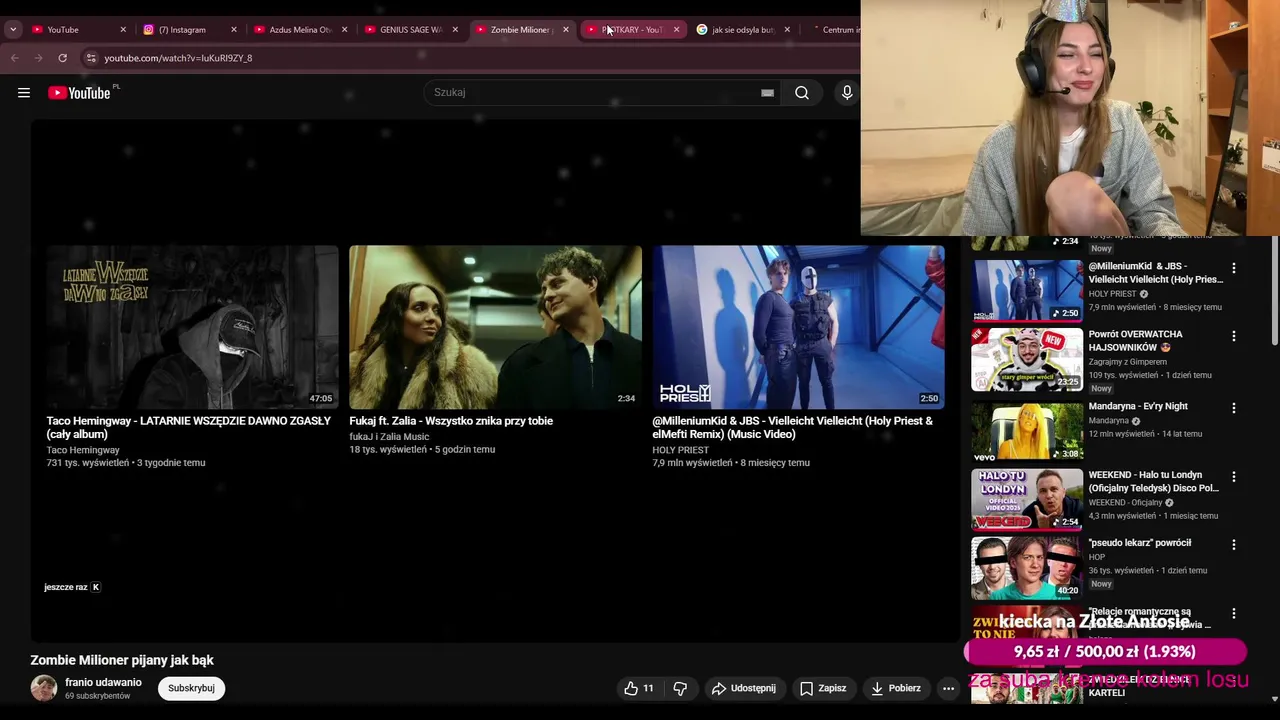Open "Taco Hemingway - LATARNIE WSZĘDZIE" title
Image resolution: width=1280 pixels, height=720 pixels.
(188, 428)
